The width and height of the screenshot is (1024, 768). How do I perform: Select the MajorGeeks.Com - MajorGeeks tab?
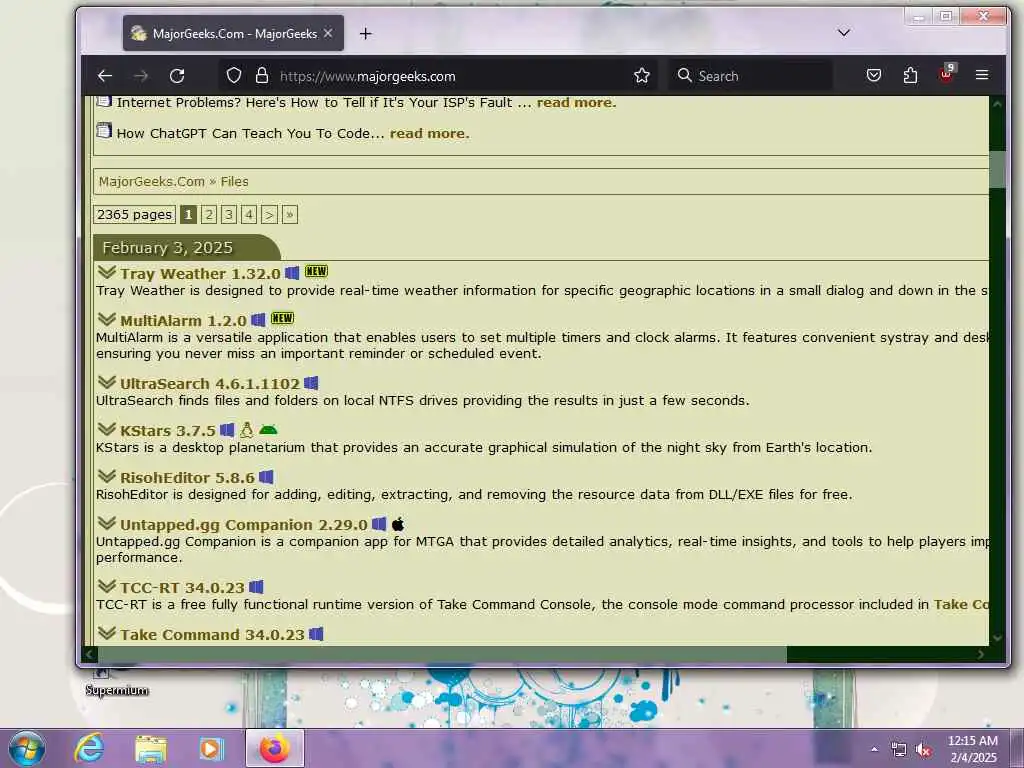coord(233,33)
